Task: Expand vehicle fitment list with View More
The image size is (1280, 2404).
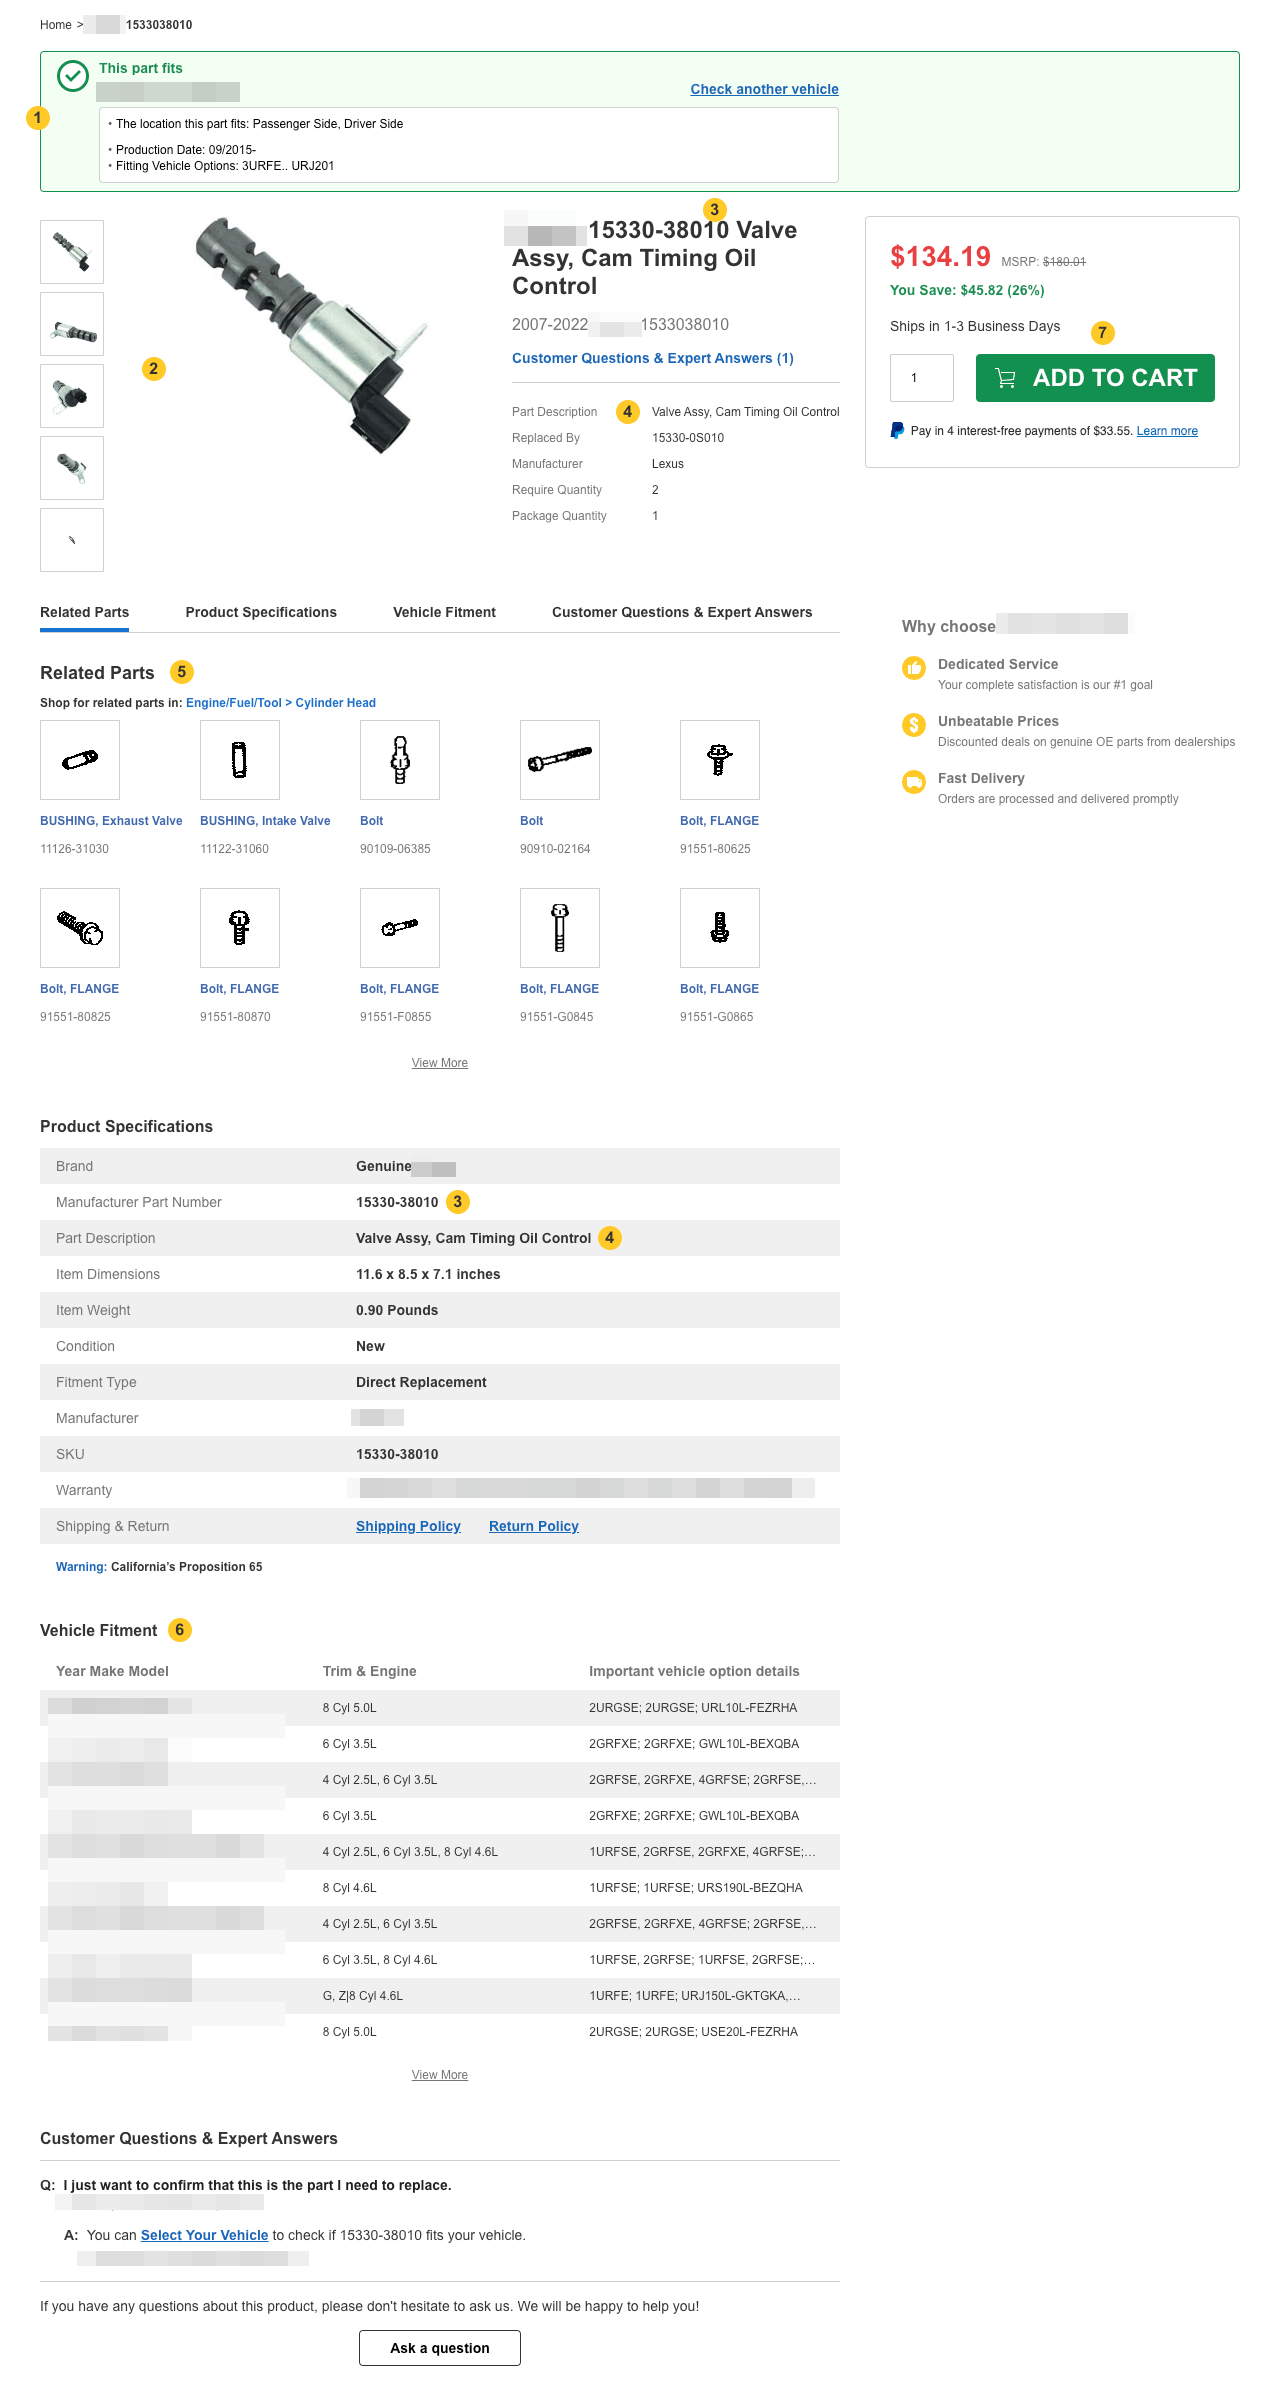Action: (x=440, y=2075)
